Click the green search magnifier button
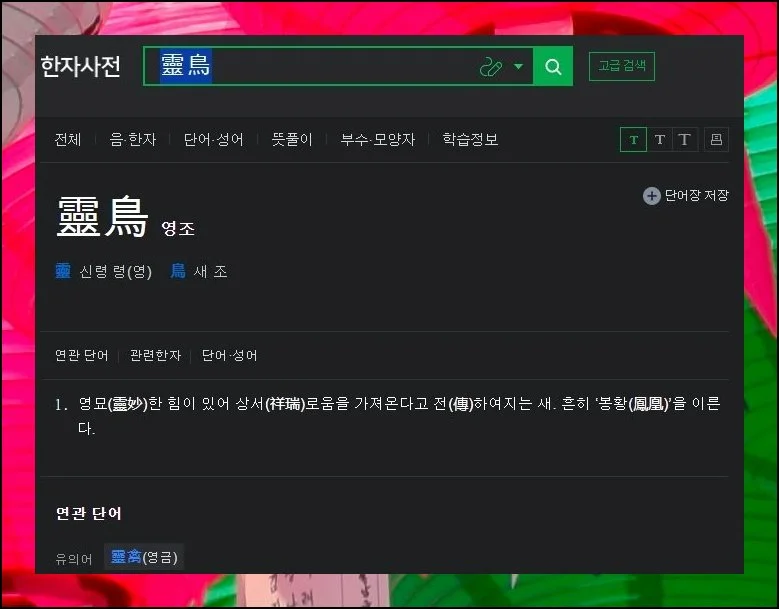This screenshot has height=609, width=779. (x=552, y=66)
